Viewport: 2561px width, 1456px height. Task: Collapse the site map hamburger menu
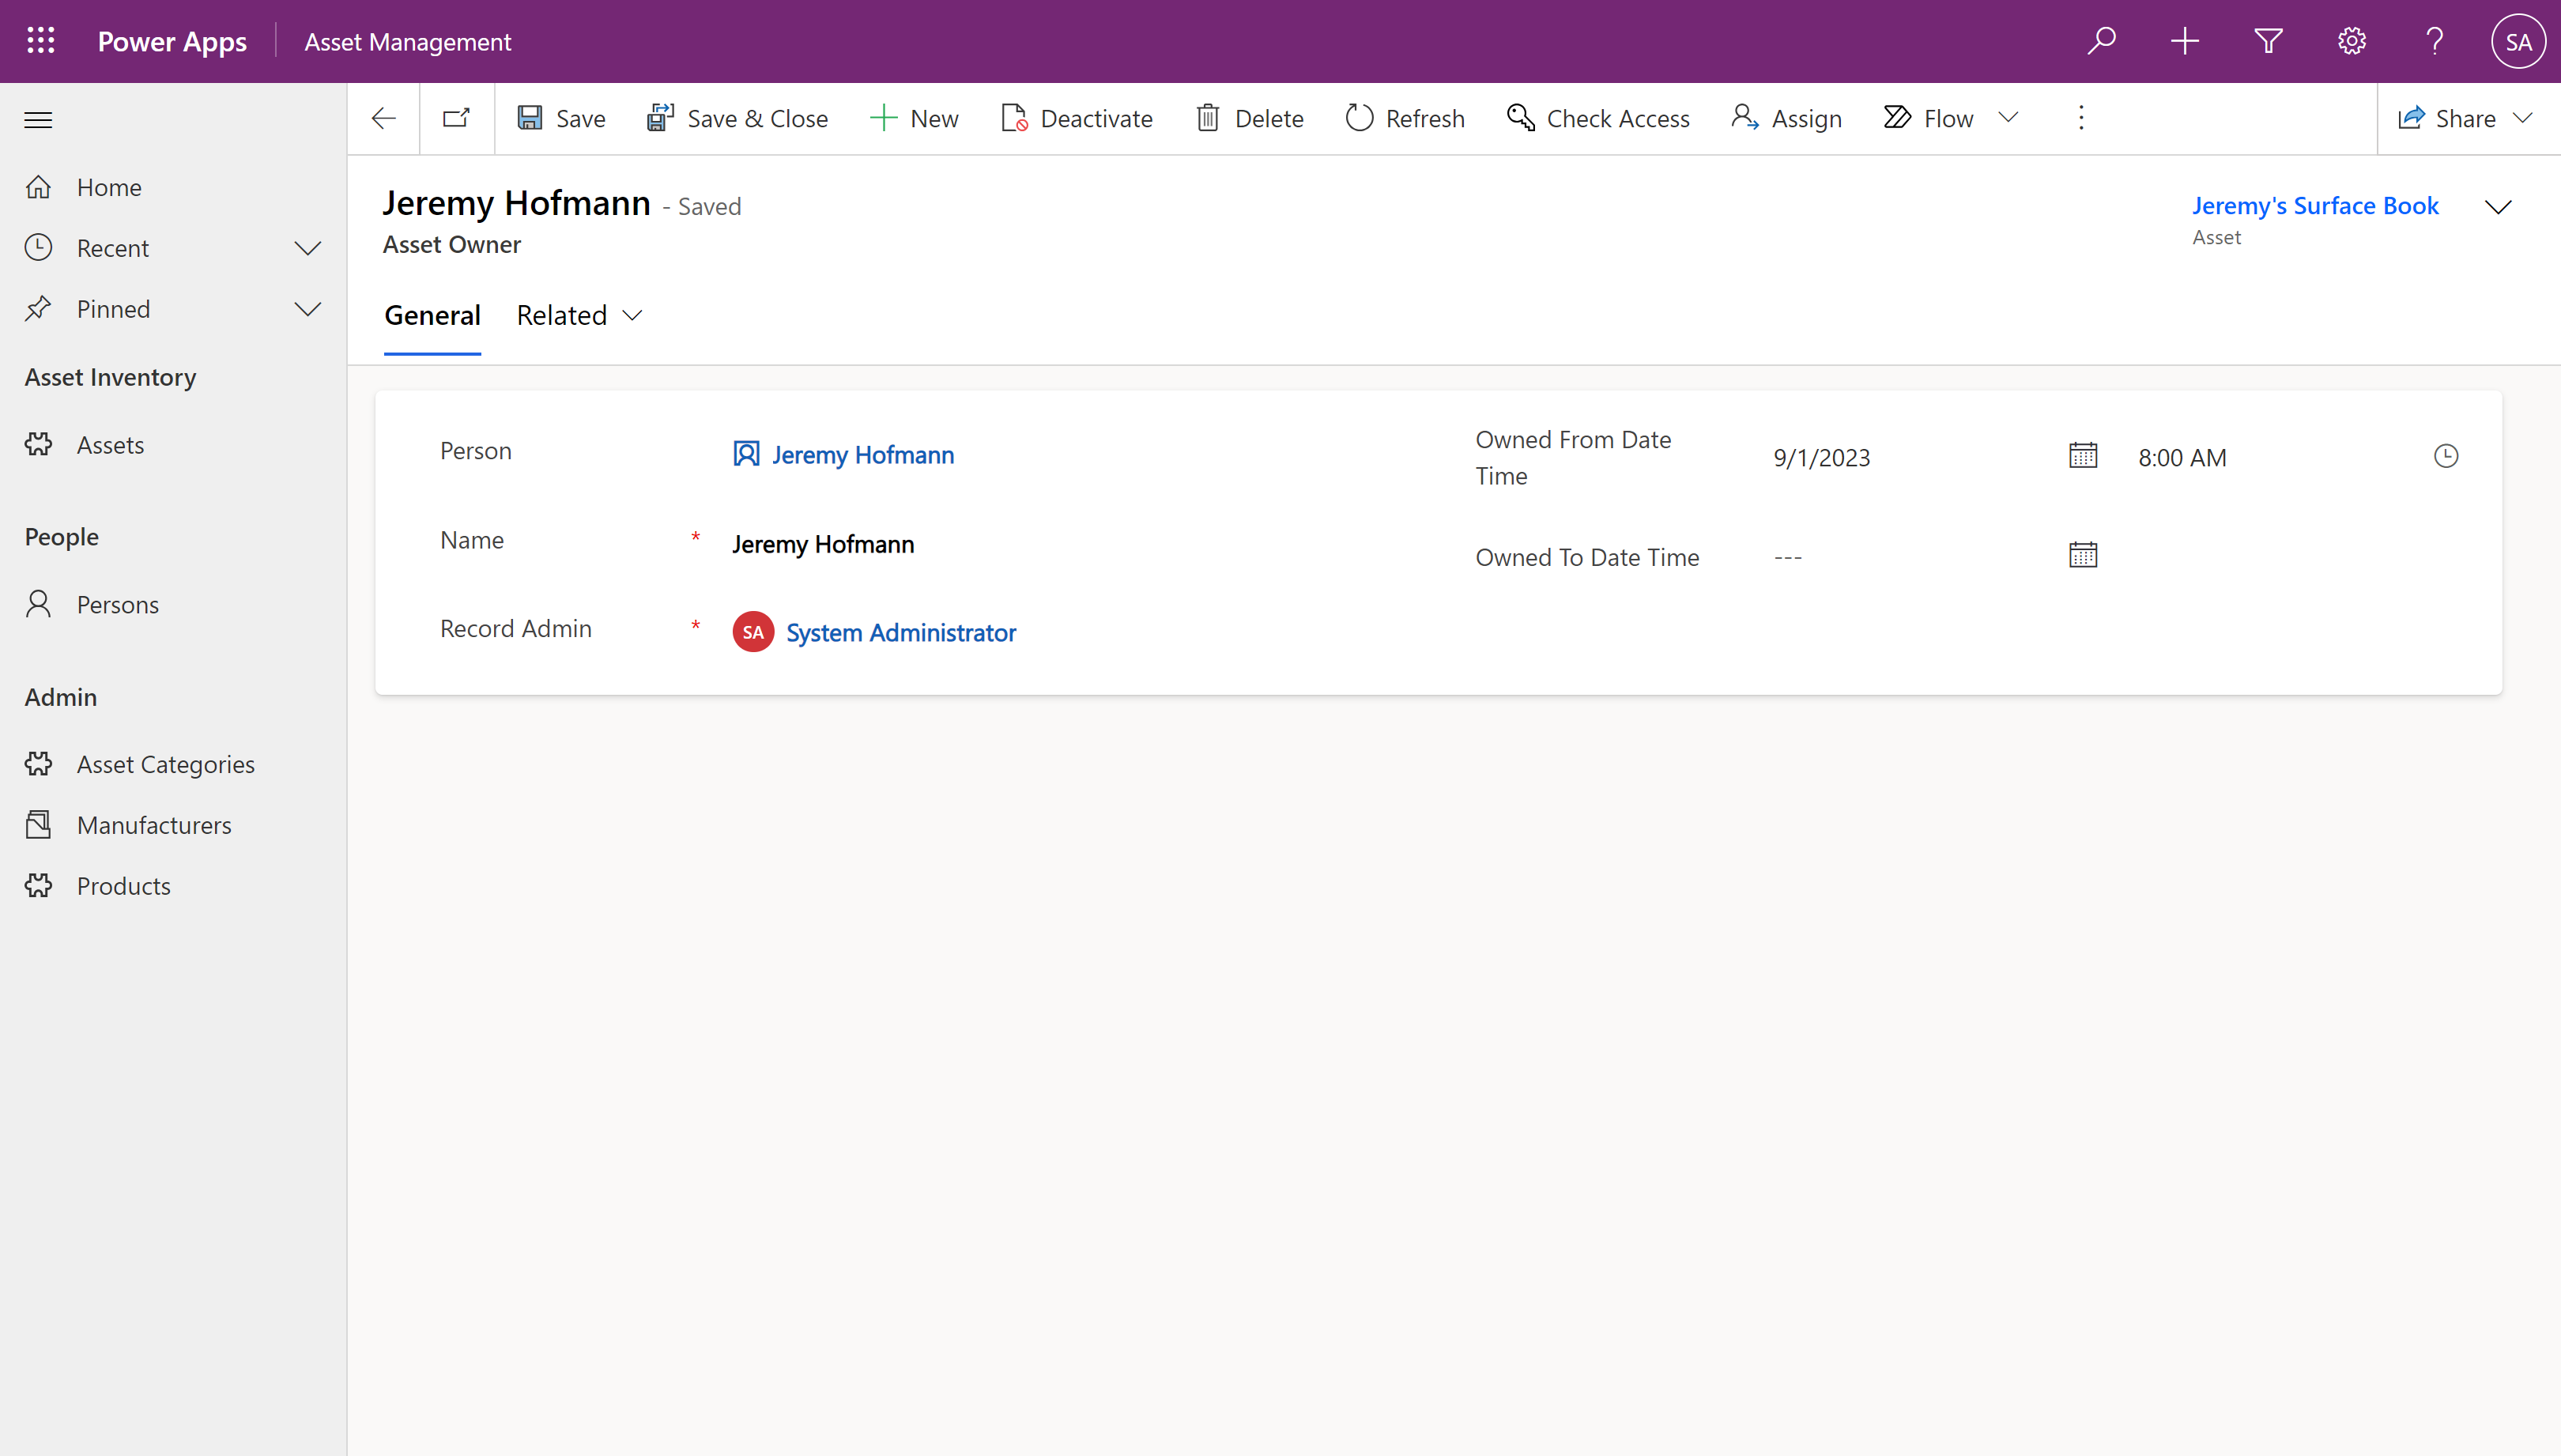pos(38,120)
